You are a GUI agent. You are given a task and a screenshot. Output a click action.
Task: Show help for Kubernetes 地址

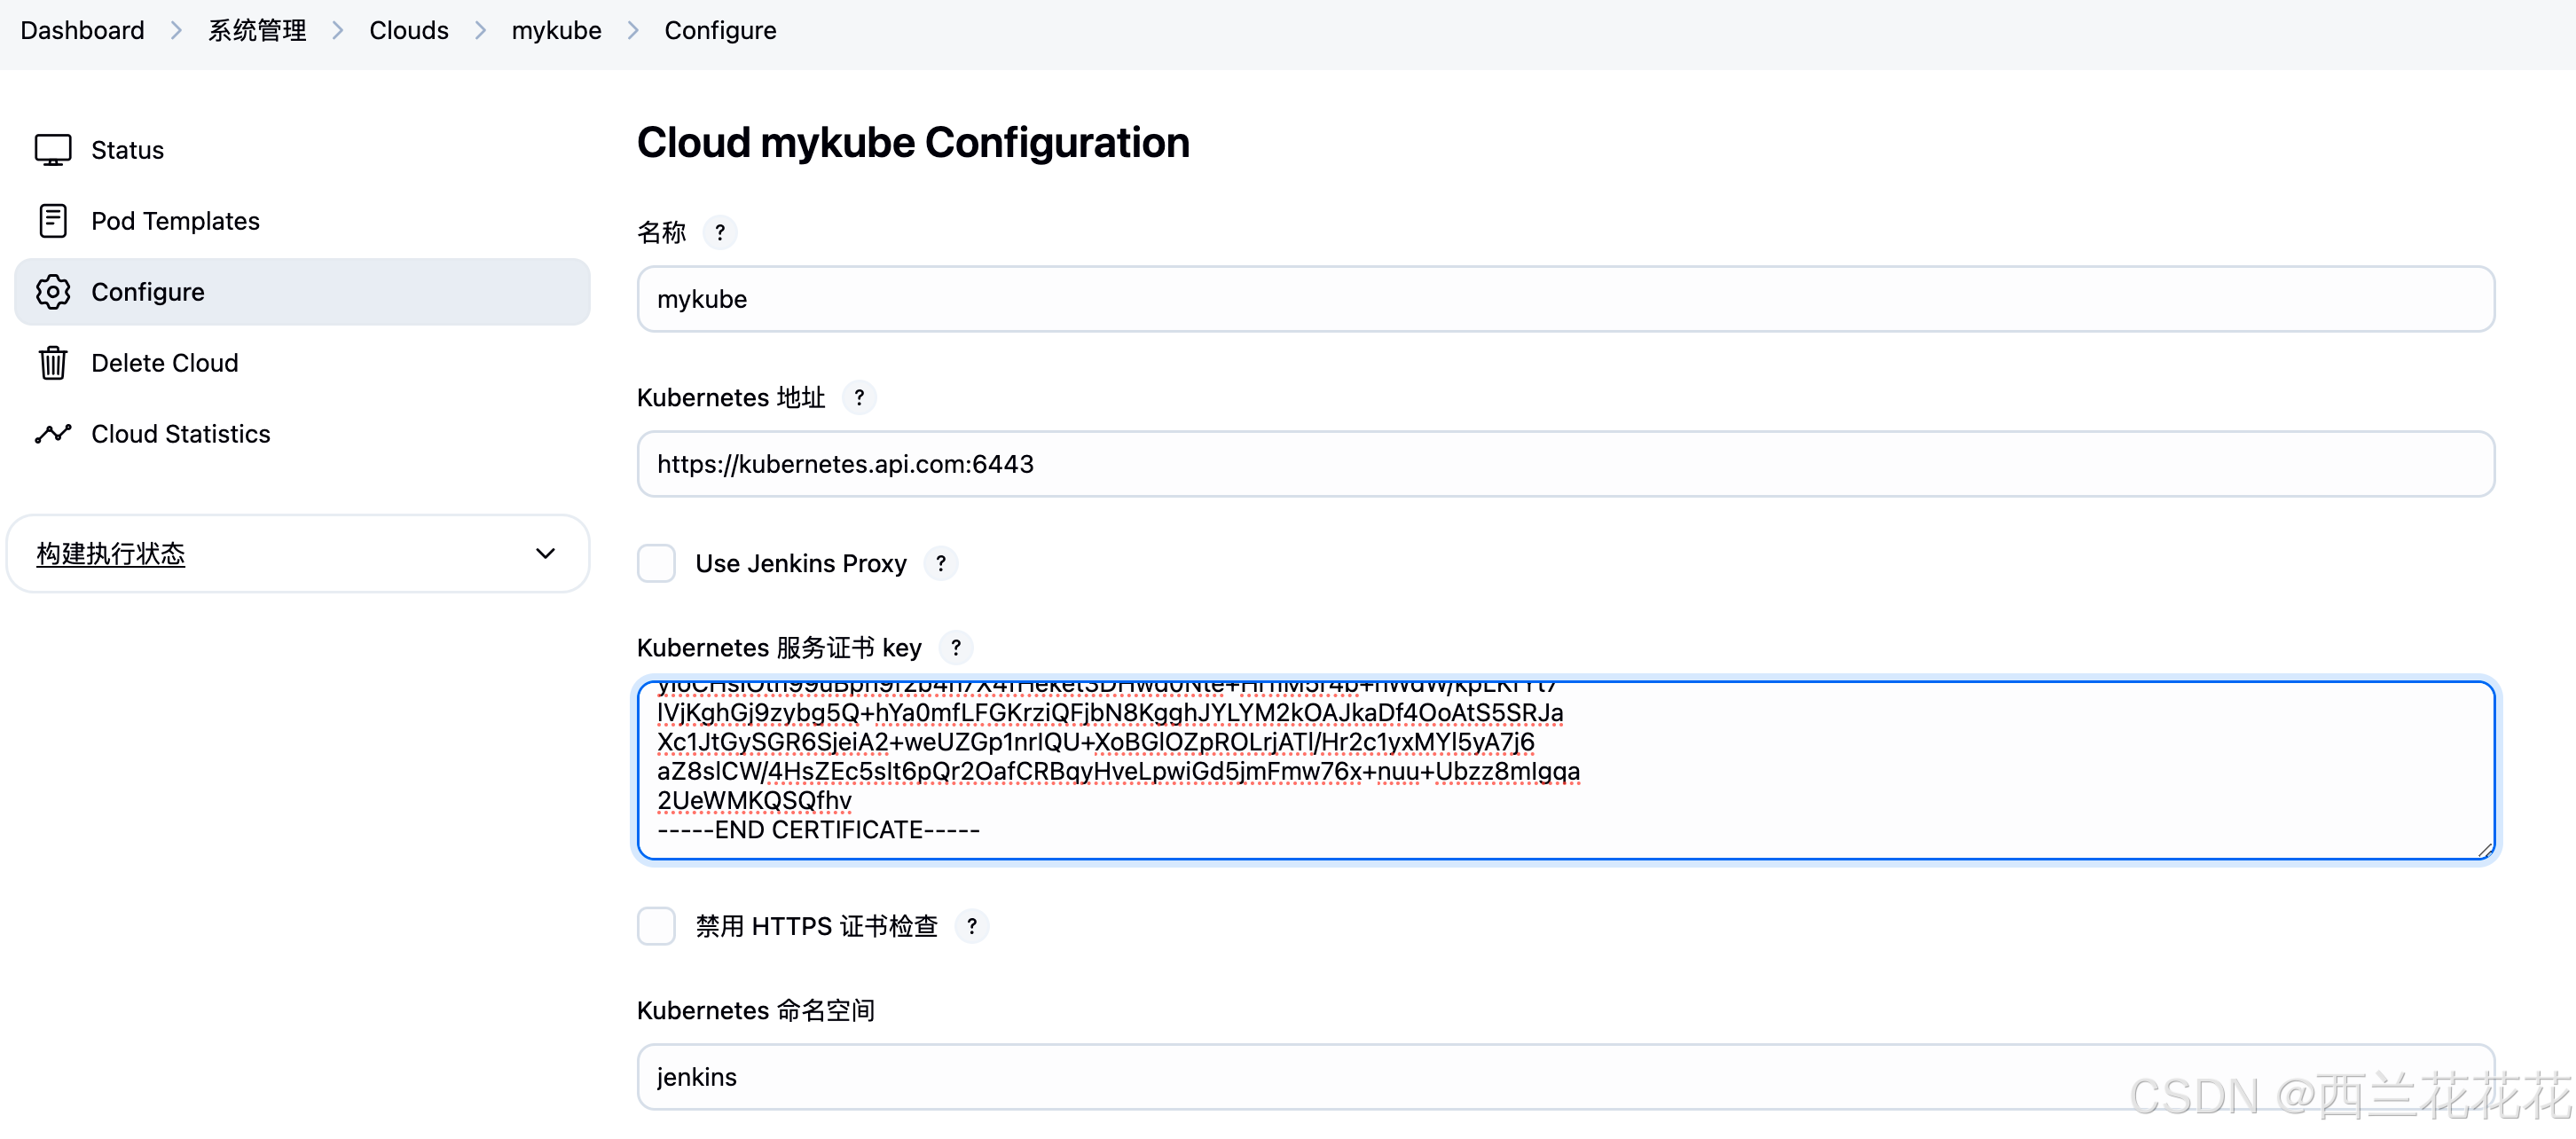point(860,397)
